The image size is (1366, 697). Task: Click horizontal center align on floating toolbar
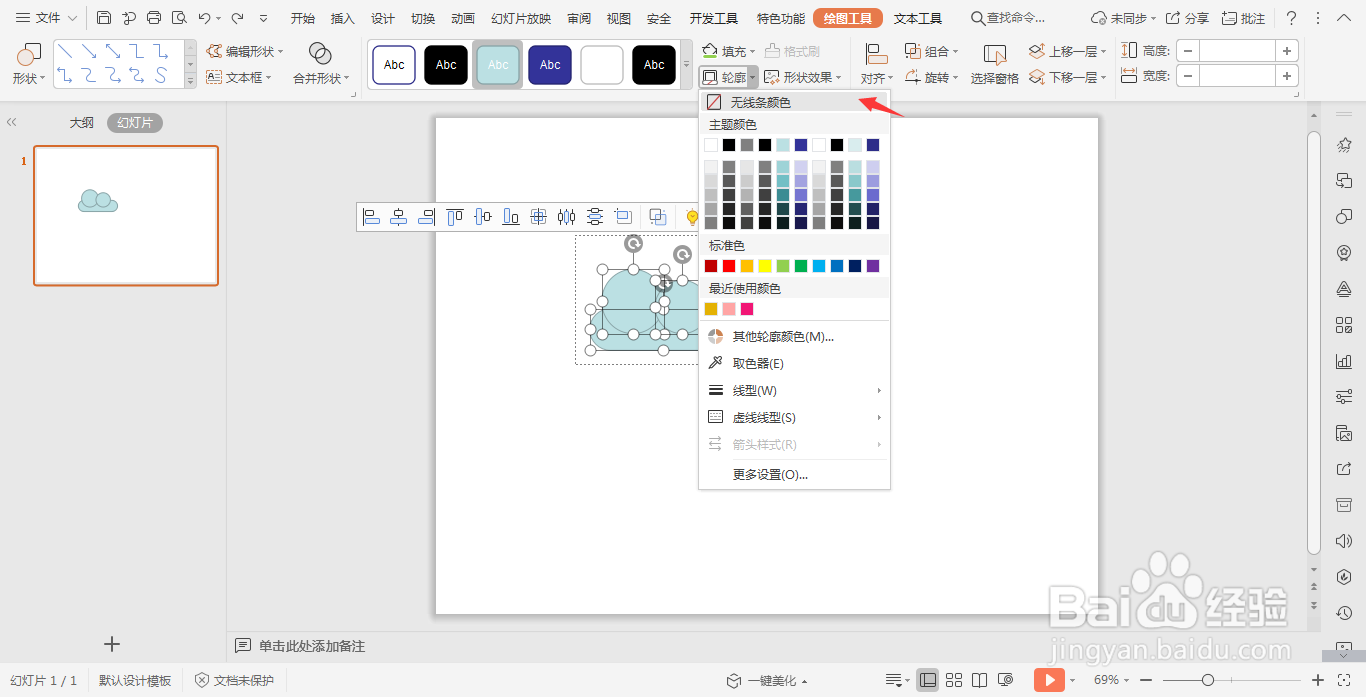[397, 216]
